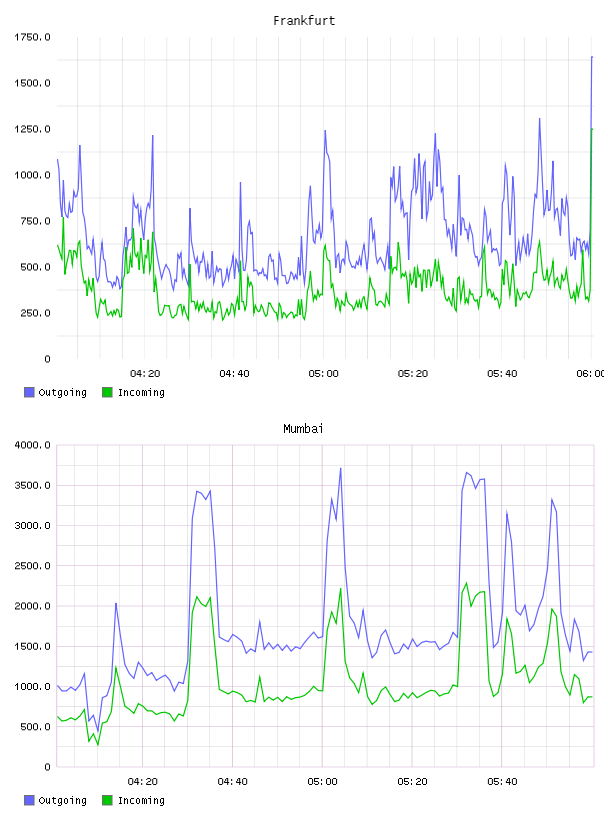The image size is (608, 816).
Task: Click the 04:40 time label on Frankfurt
Action: coord(234,374)
